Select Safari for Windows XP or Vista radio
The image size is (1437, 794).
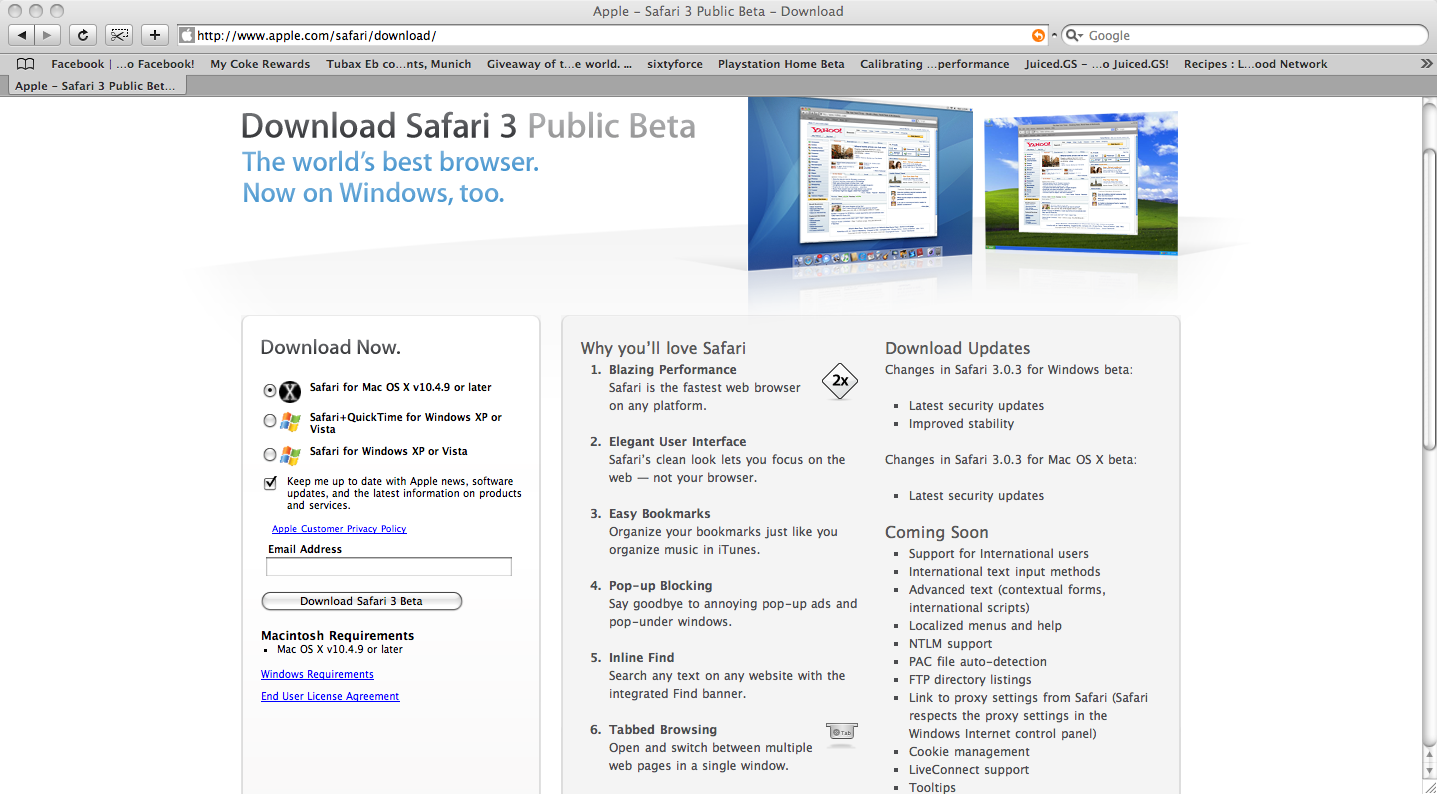pos(270,454)
